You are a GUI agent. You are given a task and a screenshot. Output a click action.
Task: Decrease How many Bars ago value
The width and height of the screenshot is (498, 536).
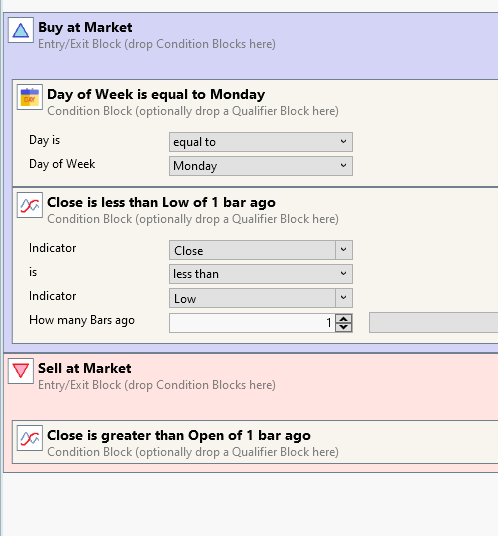[344, 327]
